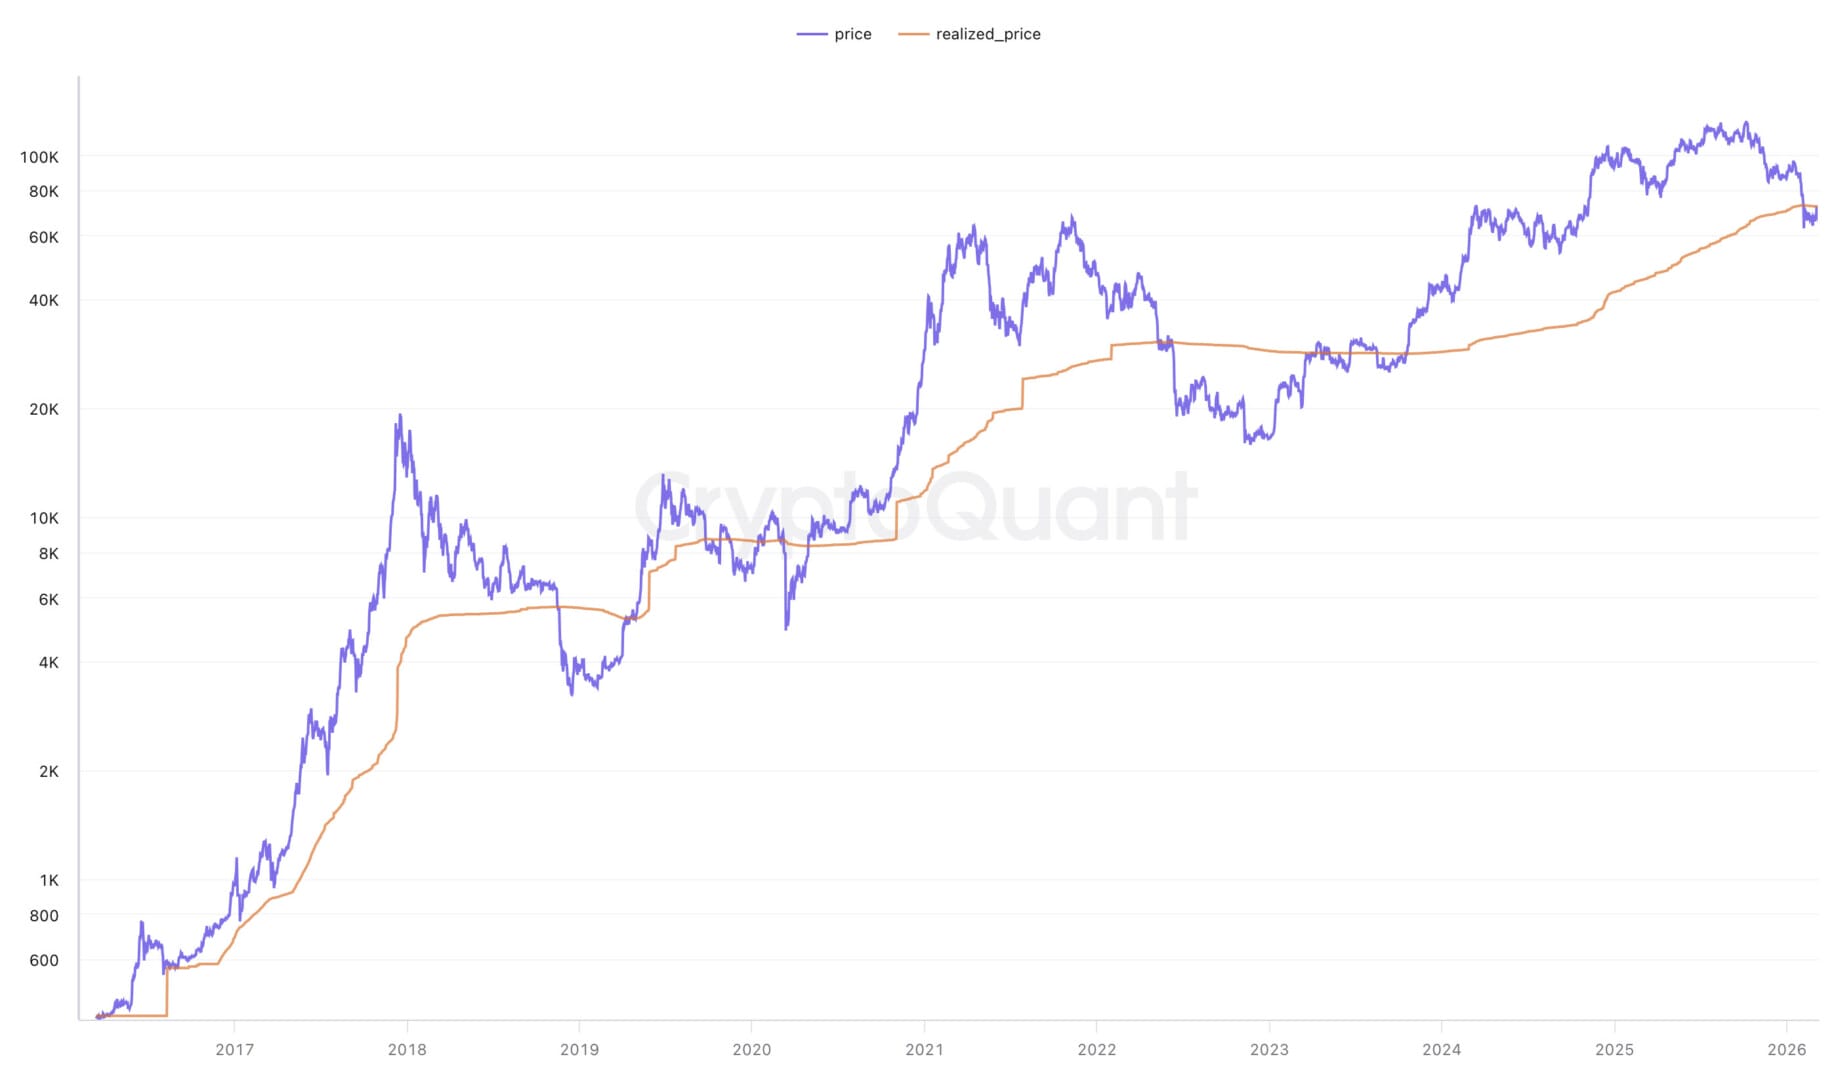This screenshot has height=1080, width=1840.
Task: Toggle the price series in legend
Action: click(852, 34)
